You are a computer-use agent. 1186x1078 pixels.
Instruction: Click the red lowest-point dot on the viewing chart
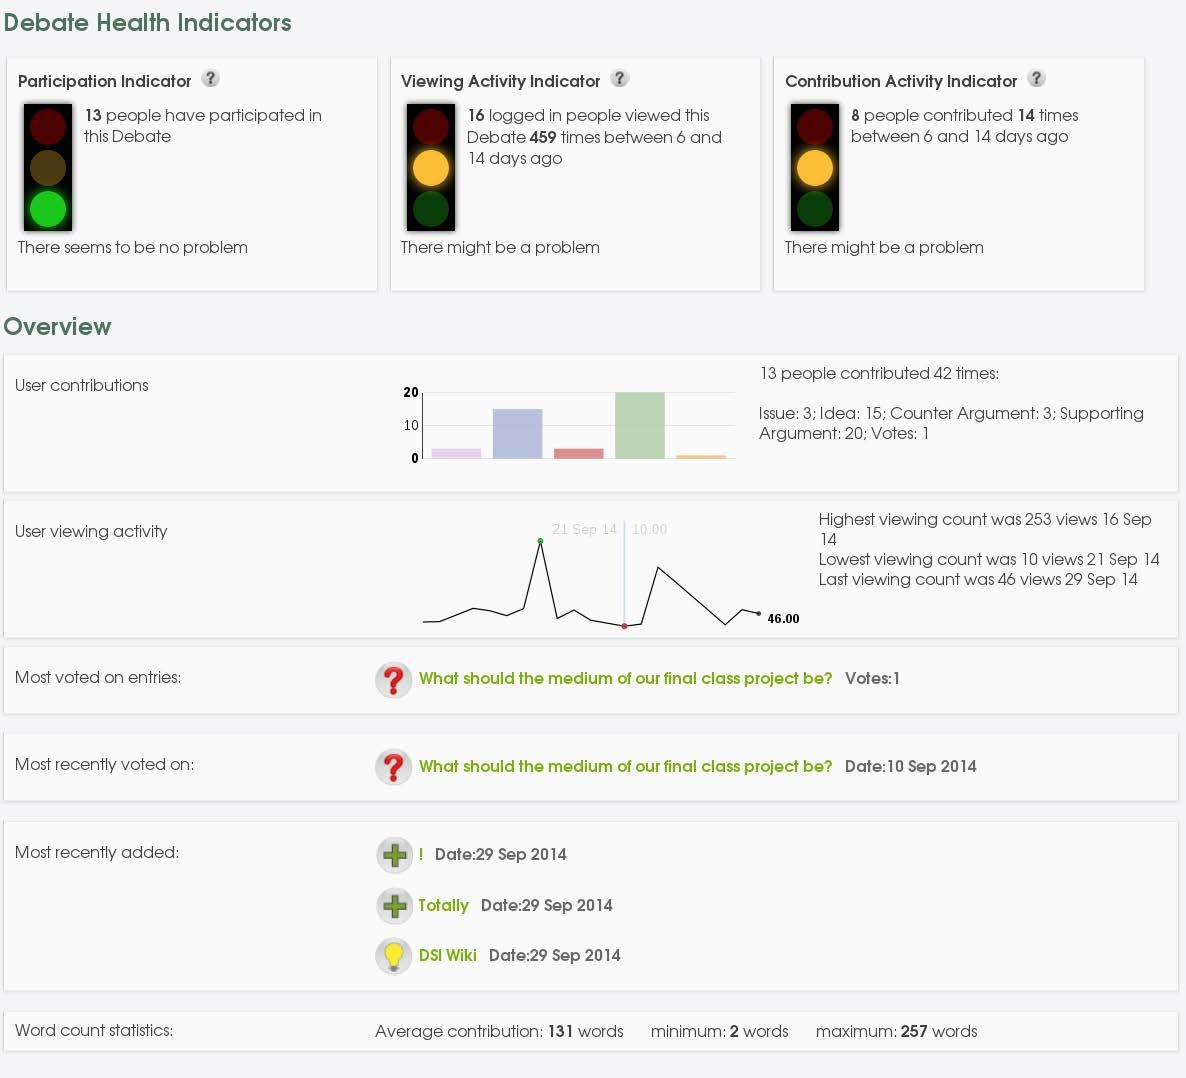(x=624, y=624)
